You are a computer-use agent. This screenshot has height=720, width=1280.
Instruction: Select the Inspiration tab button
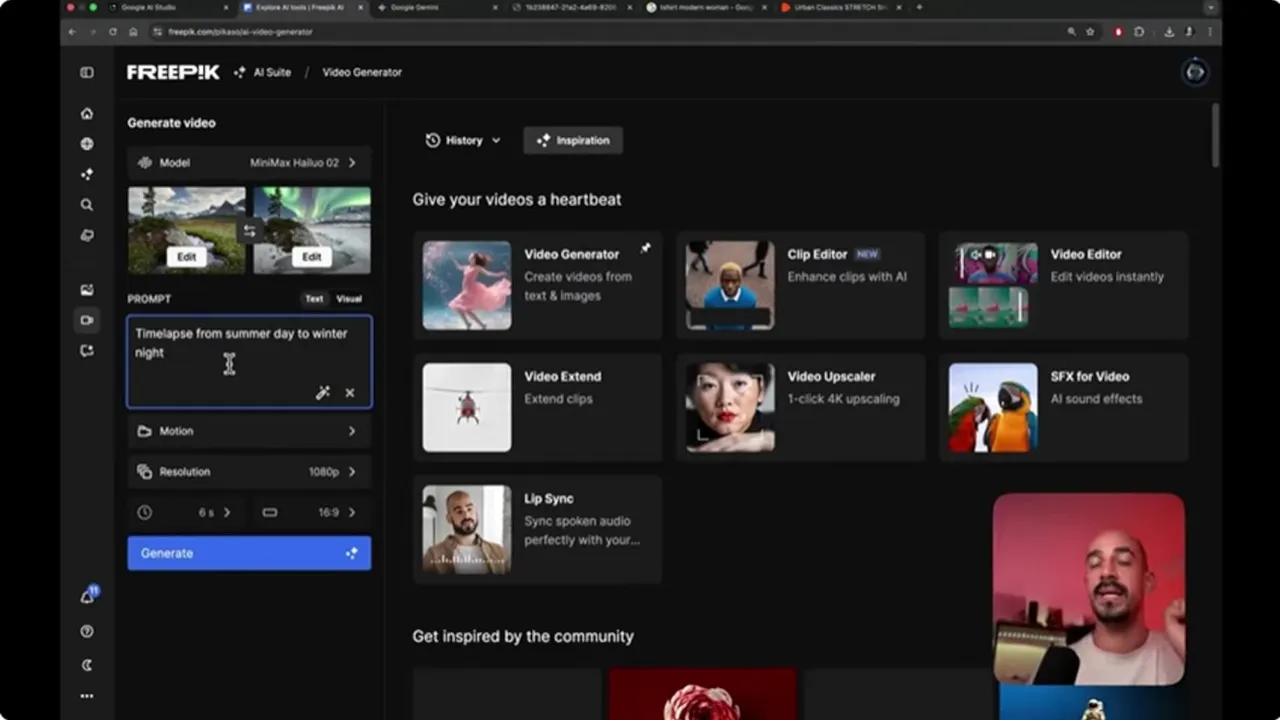573,140
